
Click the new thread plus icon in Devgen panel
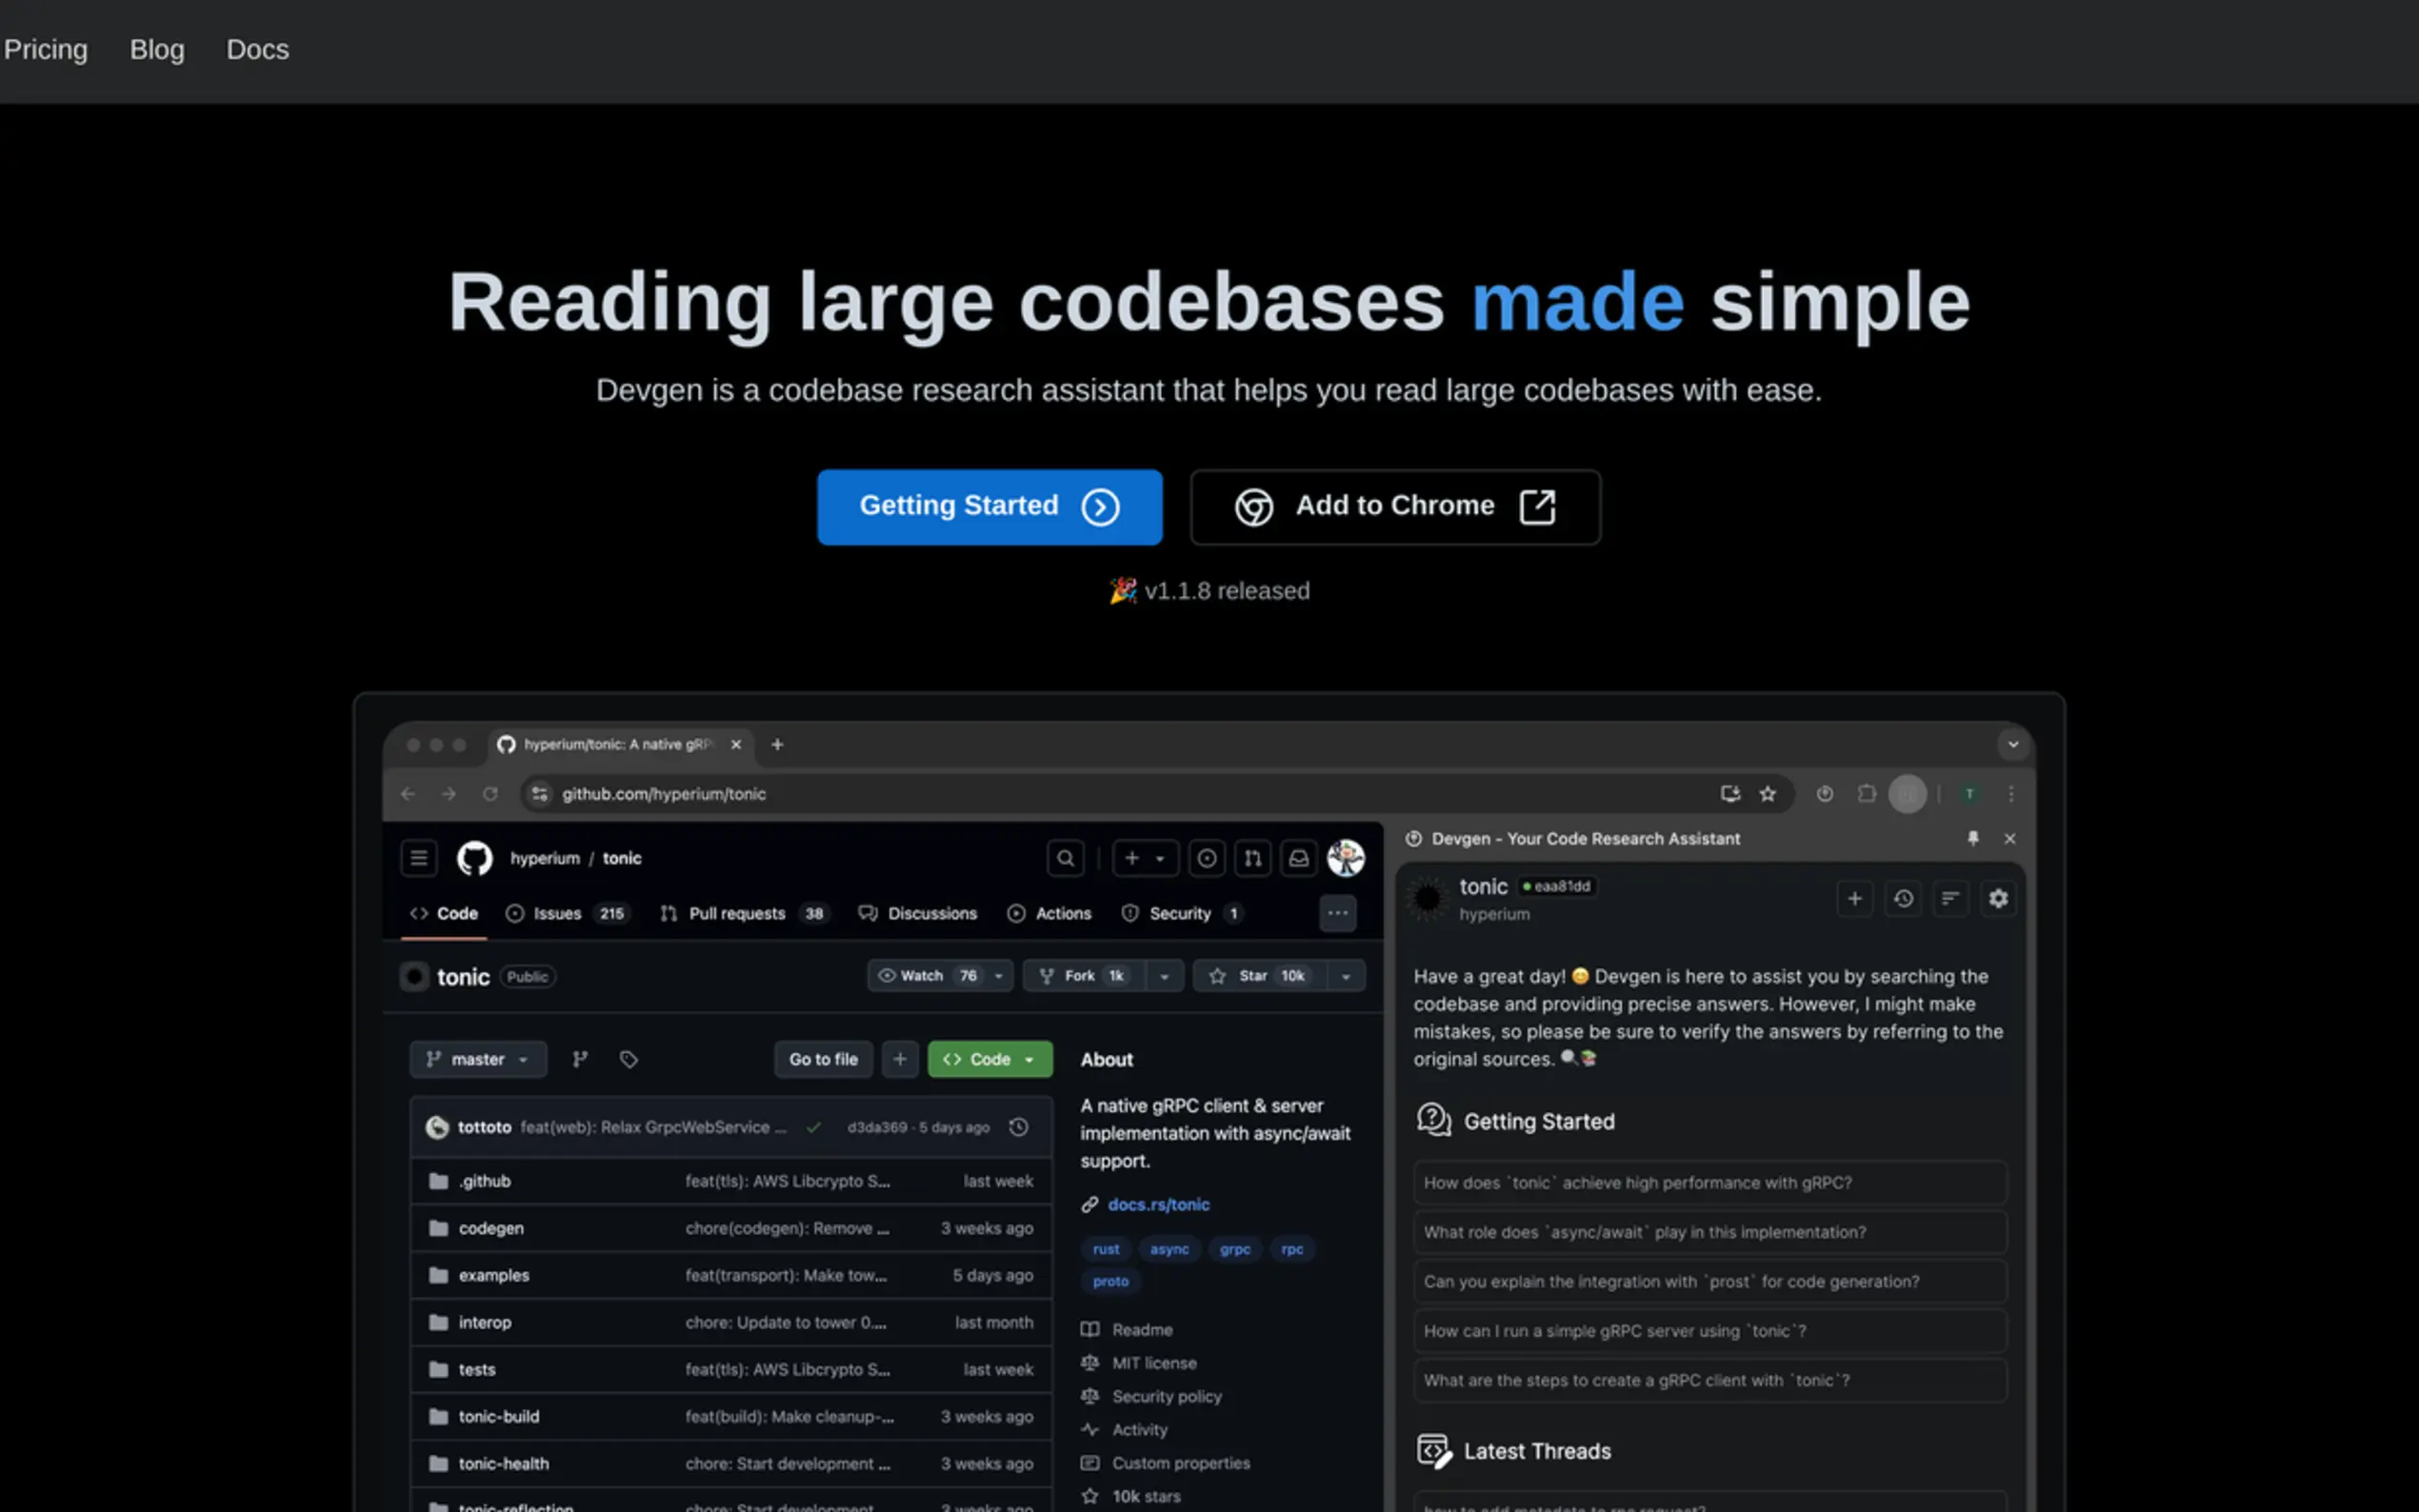1853,898
